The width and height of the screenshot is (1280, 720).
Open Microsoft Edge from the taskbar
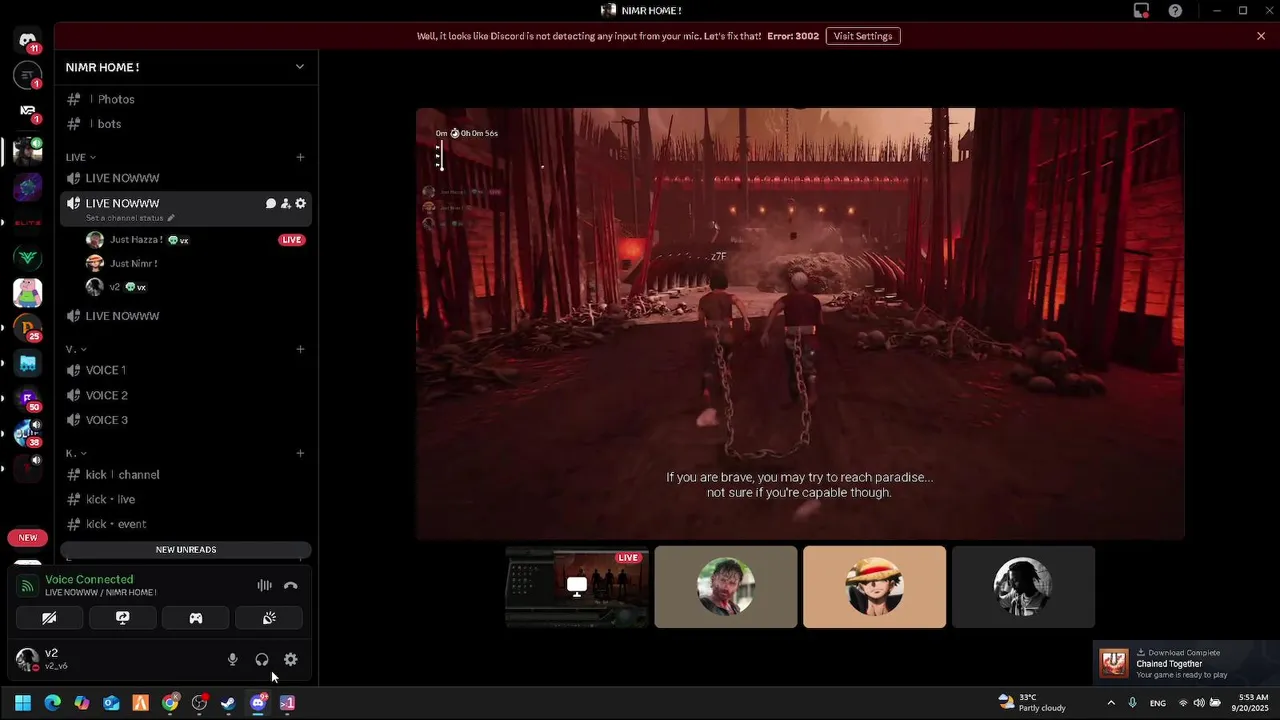(53, 703)
